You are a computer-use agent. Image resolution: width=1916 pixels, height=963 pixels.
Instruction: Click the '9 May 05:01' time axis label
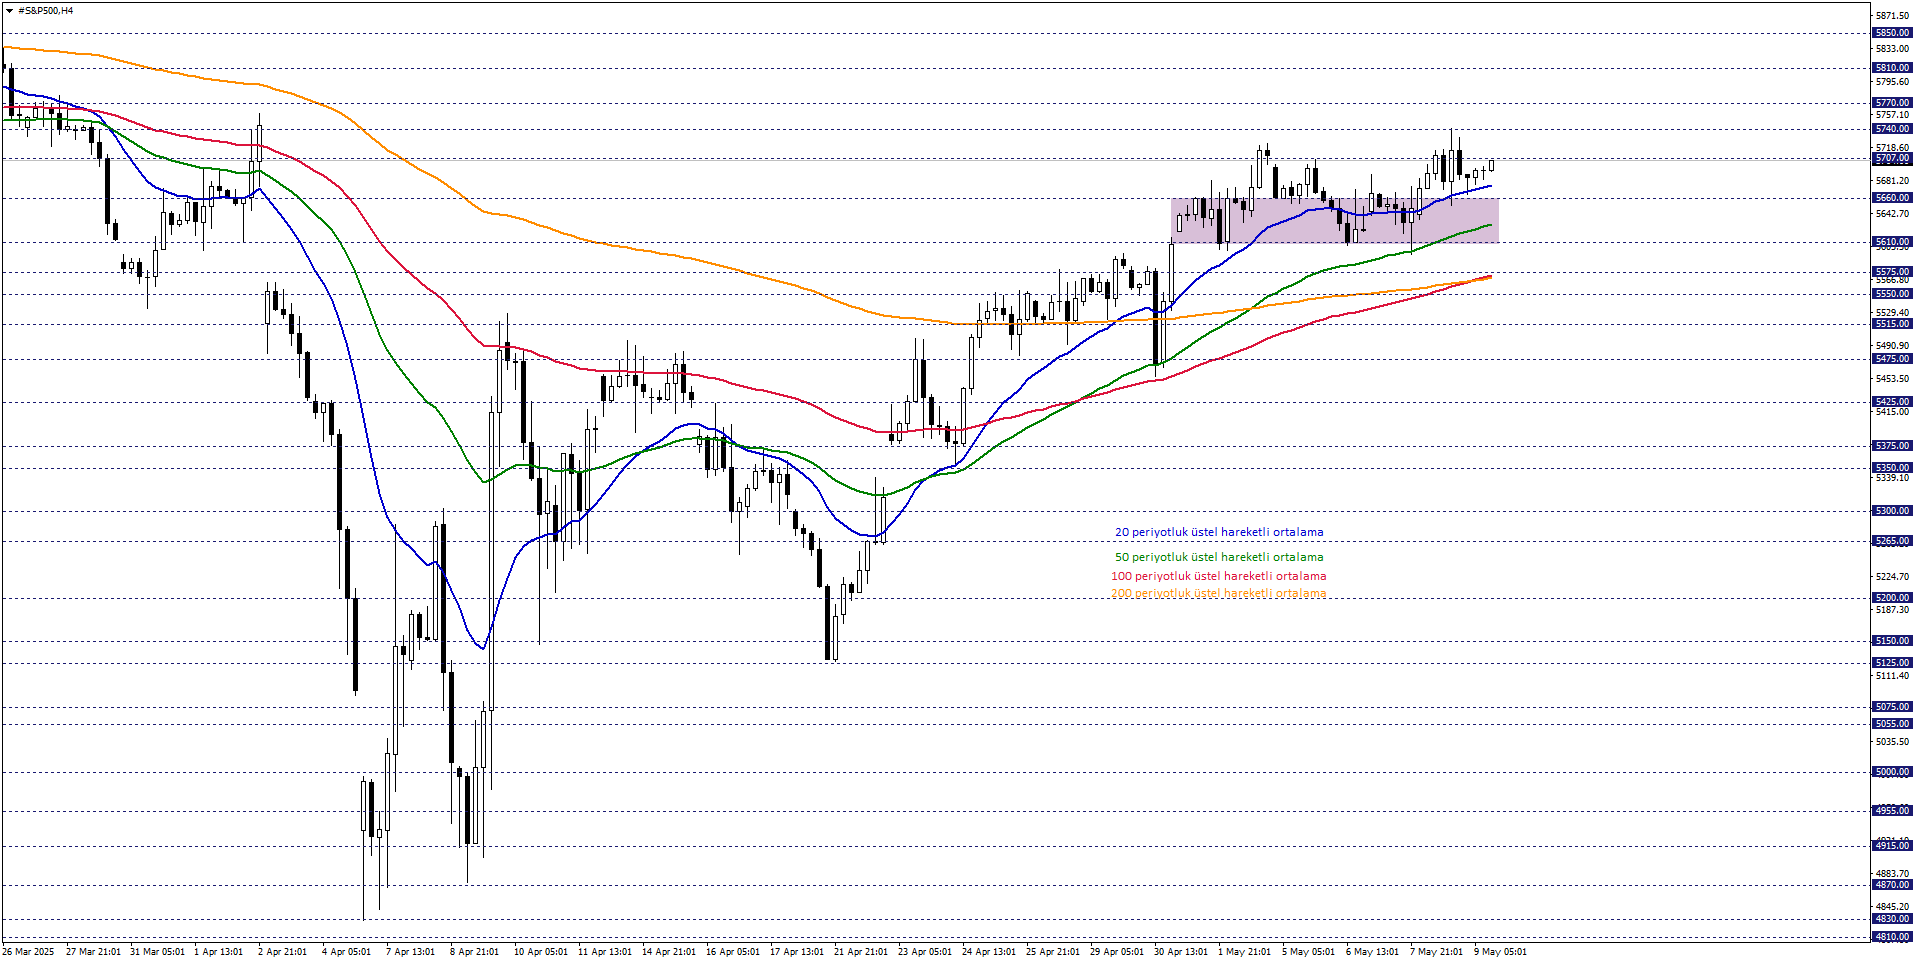click(1500, 952)
